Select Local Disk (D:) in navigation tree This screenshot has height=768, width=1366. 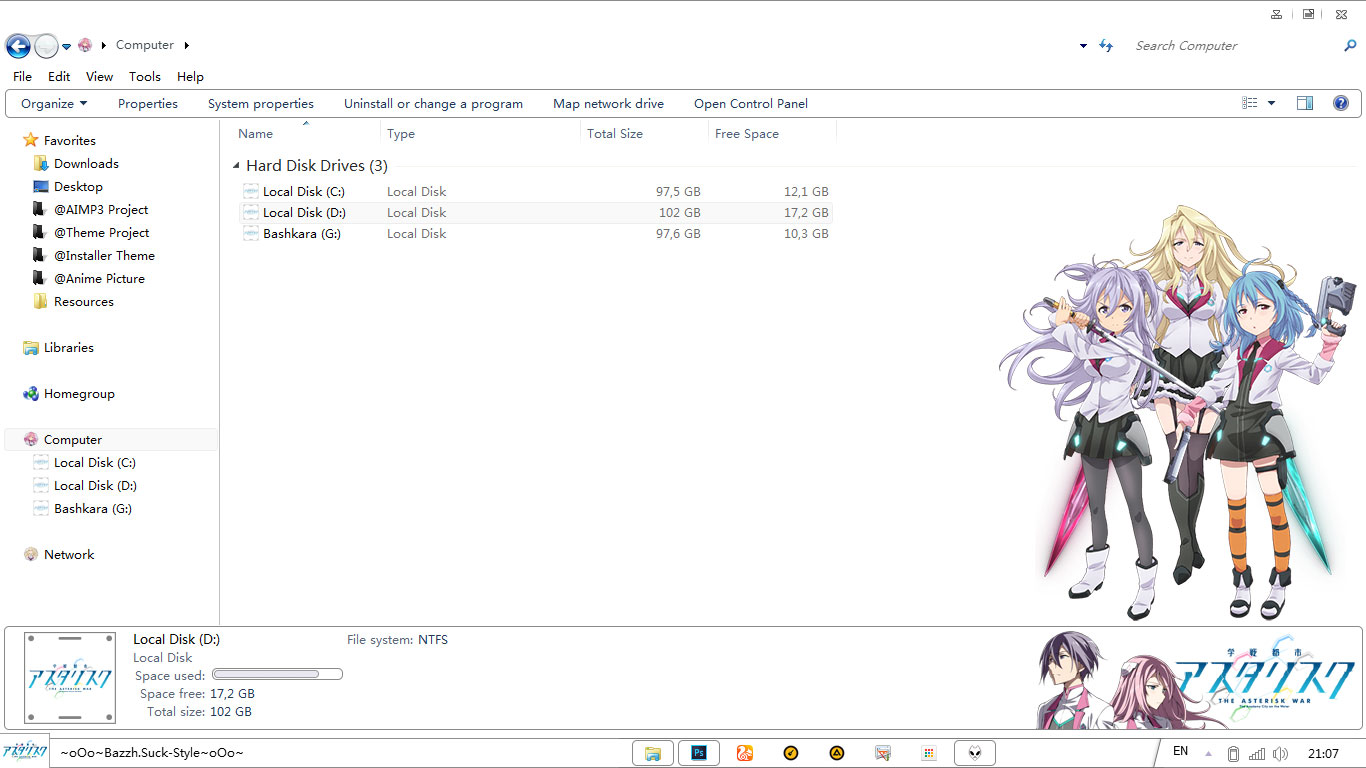(94, 486)
